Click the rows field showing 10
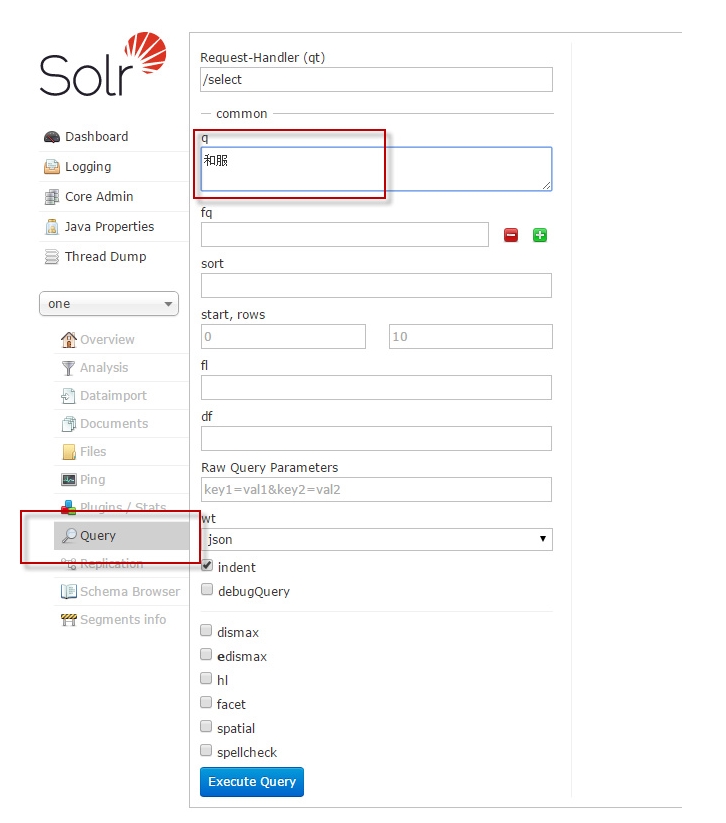 [x=471, y=336]
